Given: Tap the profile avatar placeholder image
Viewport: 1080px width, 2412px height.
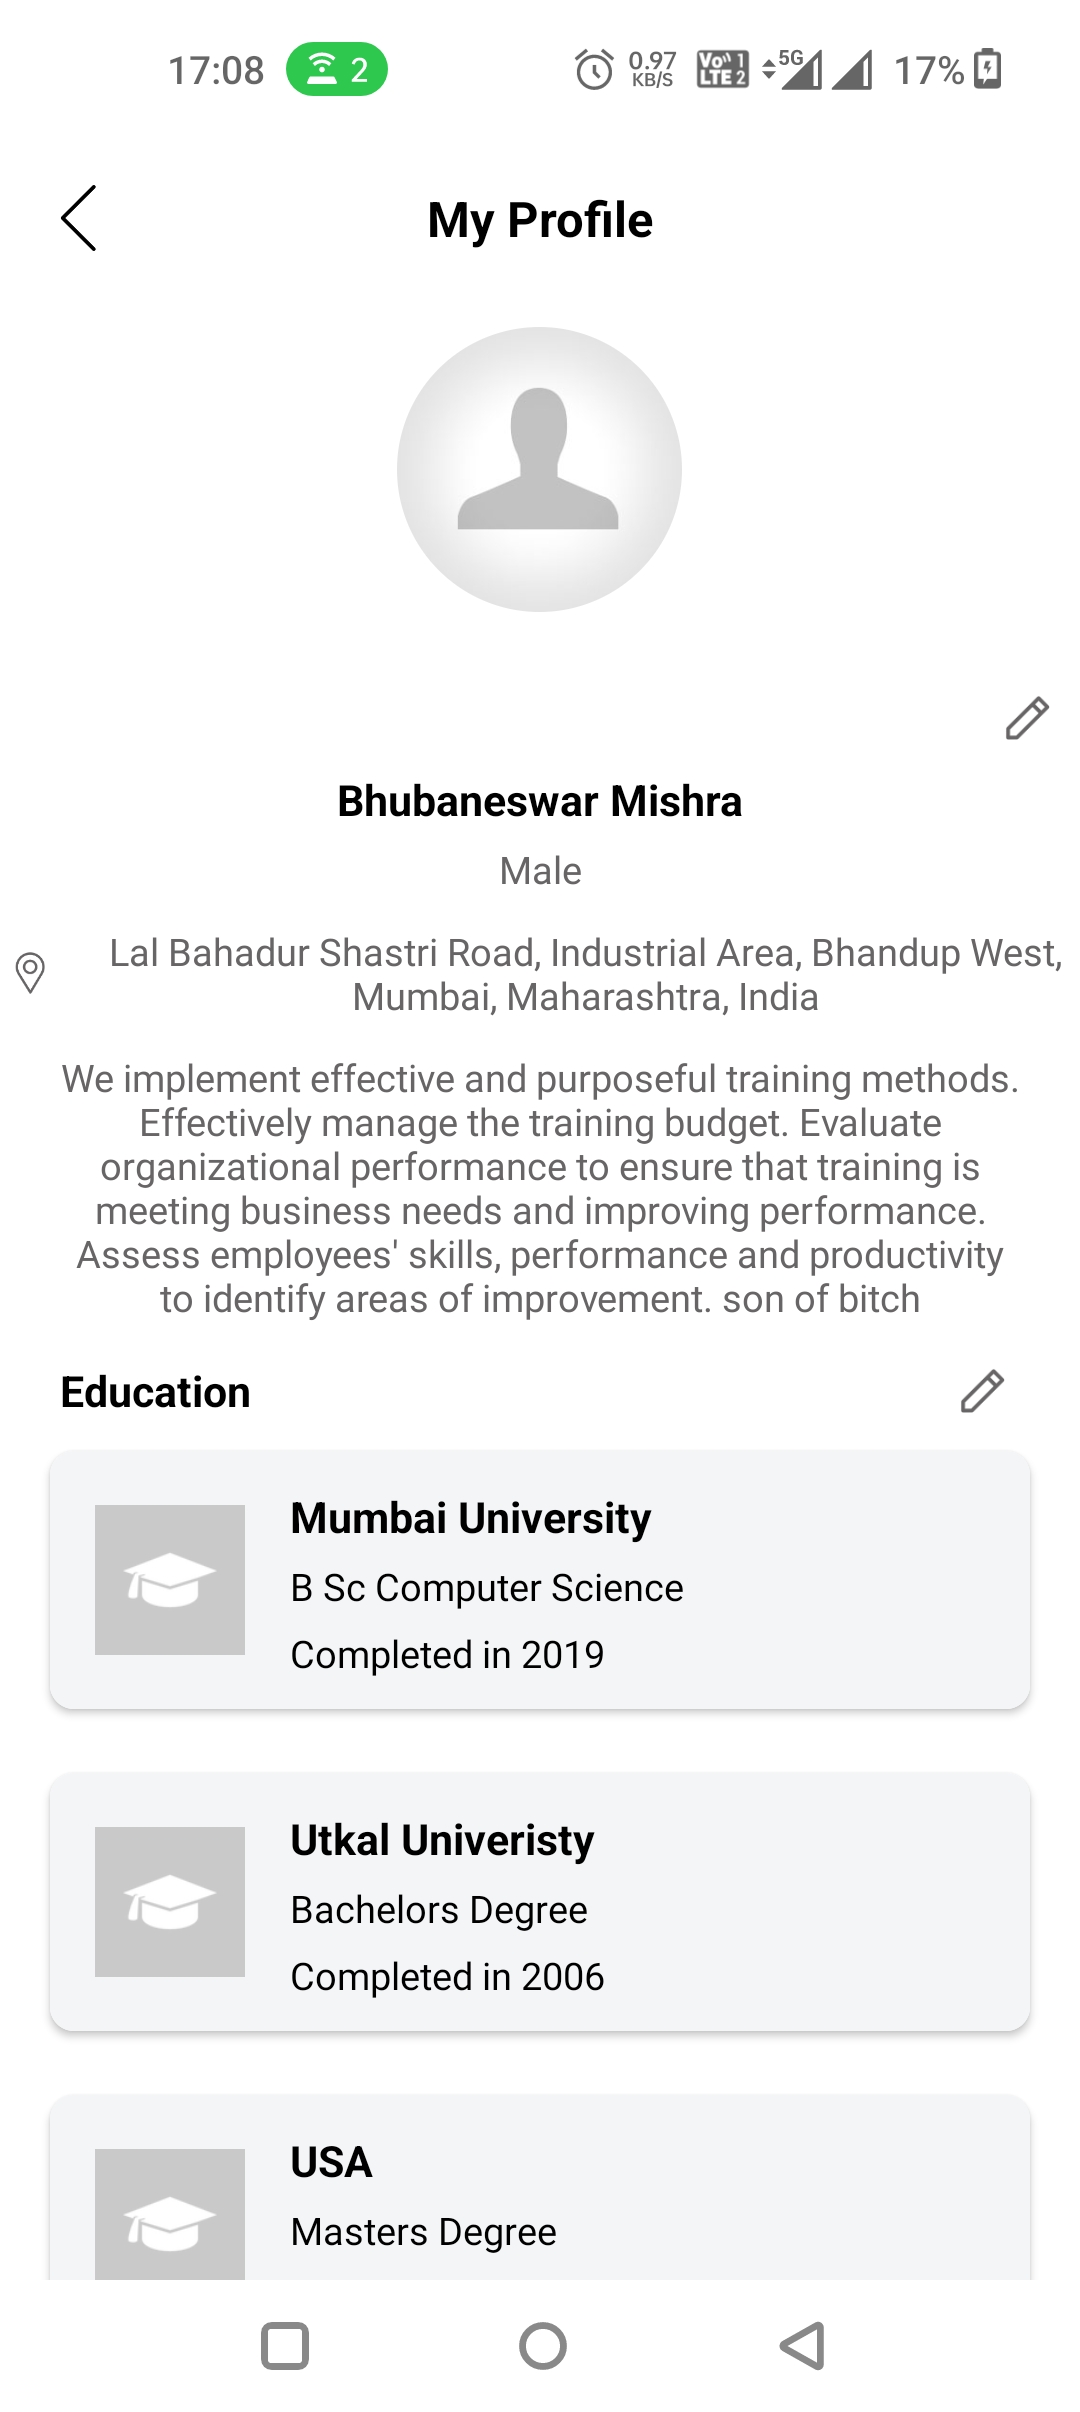Looking at the screenshot, I should 539,469.
